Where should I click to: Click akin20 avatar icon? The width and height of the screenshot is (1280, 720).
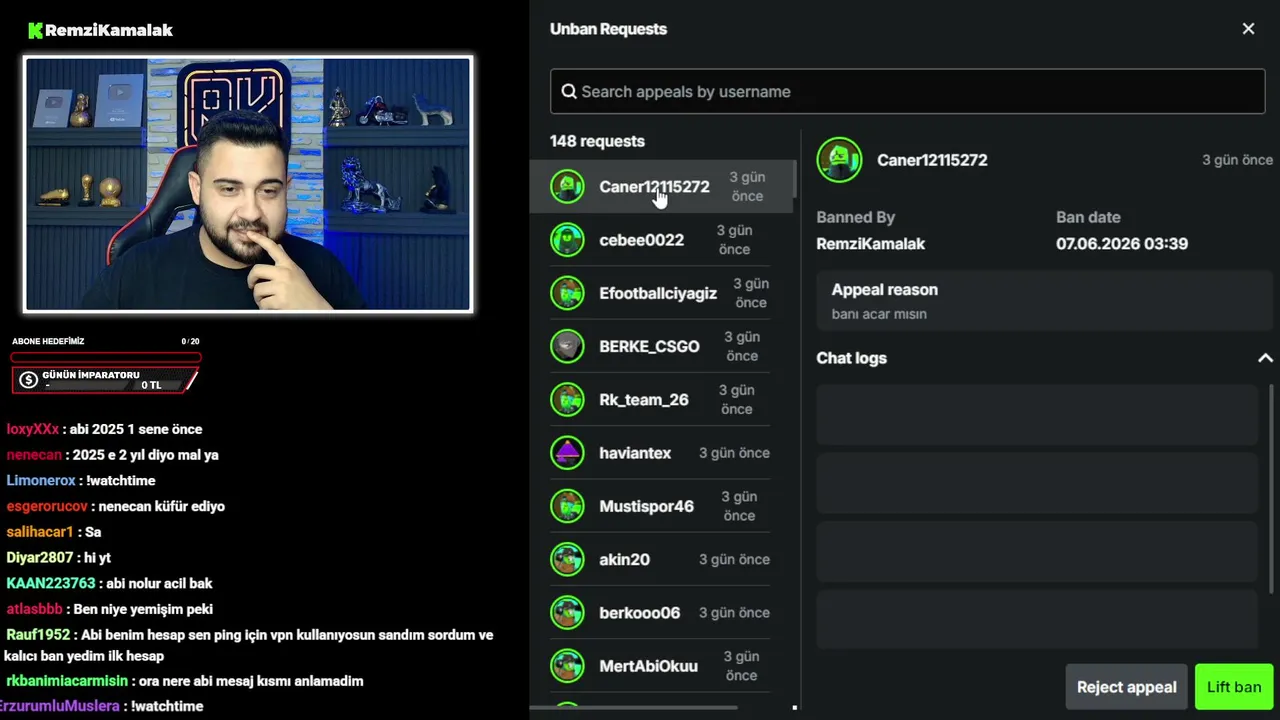point(567,560)
